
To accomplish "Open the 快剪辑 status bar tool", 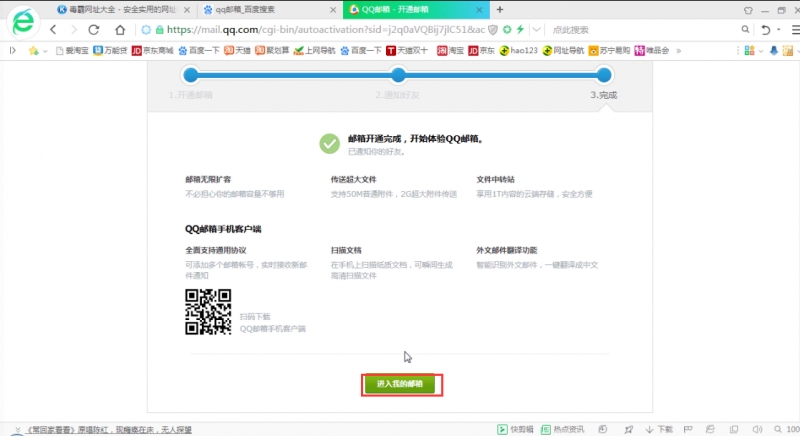I will click(x=515, y=429).
